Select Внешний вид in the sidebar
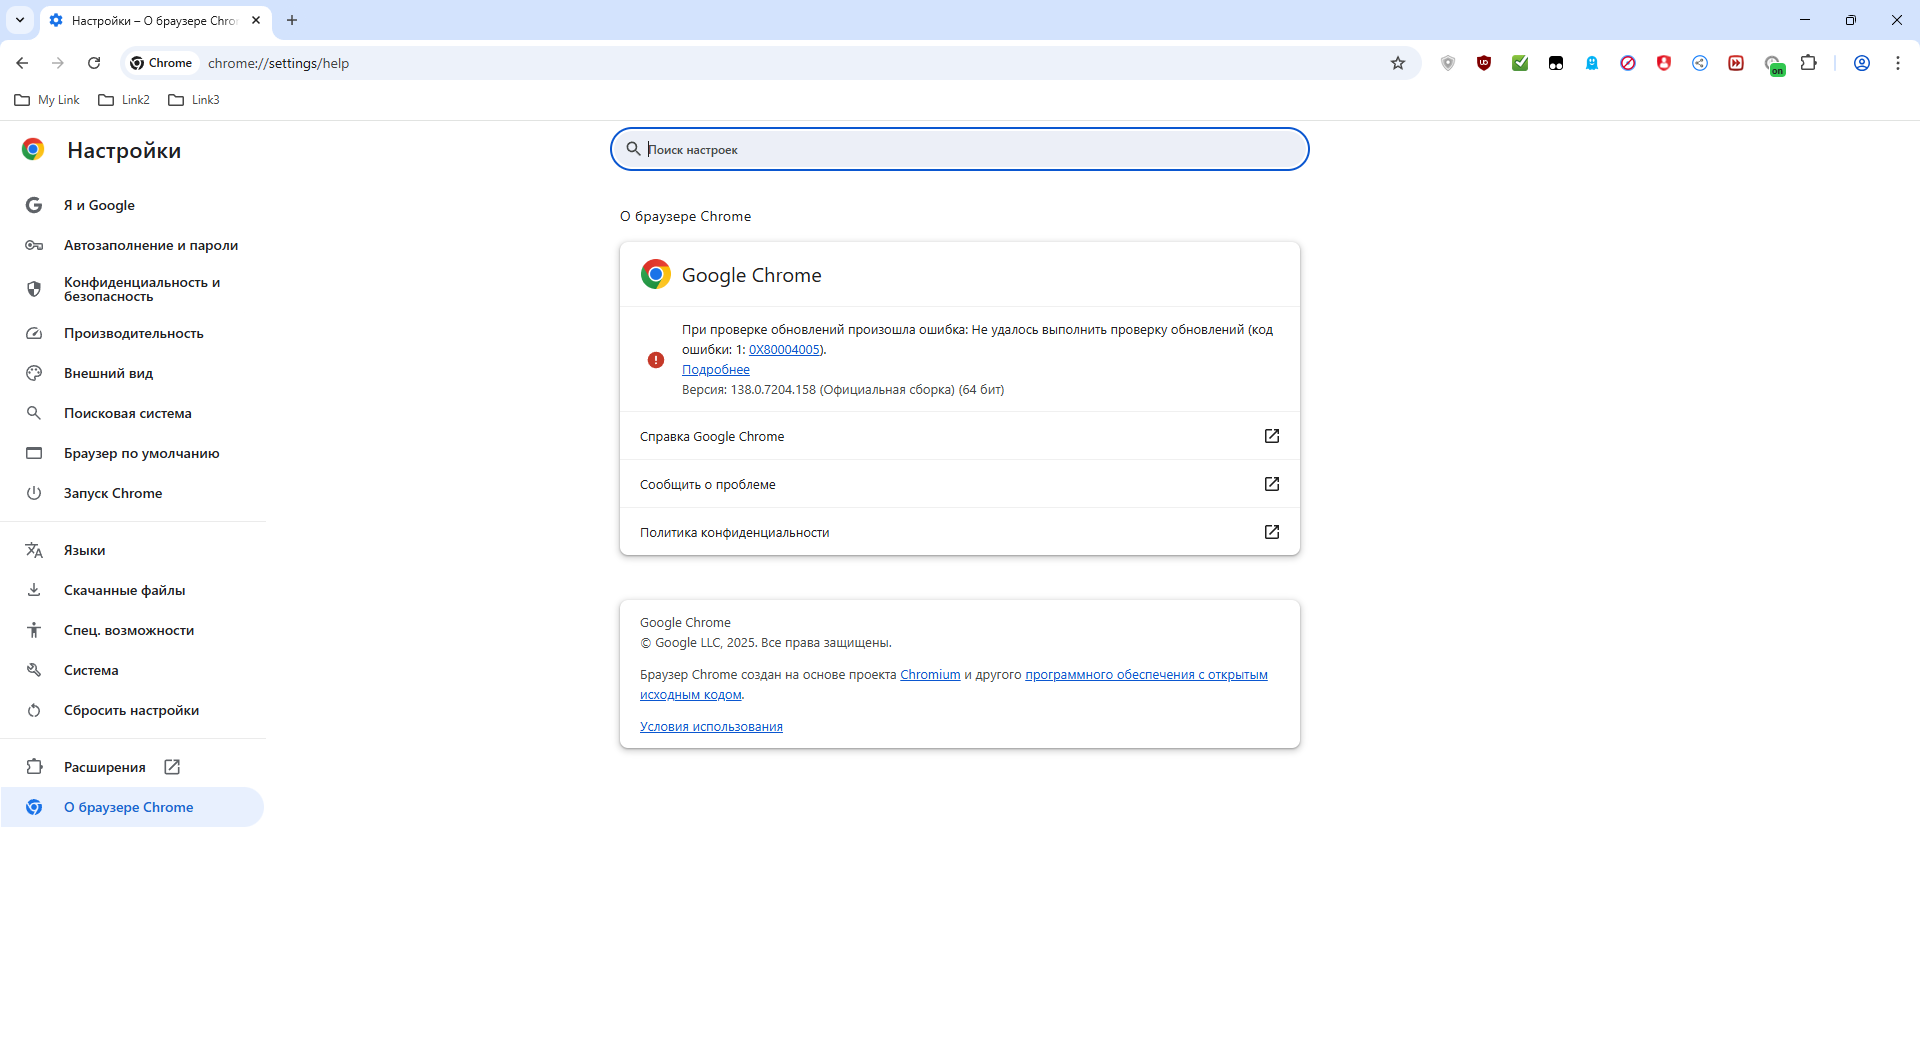The image size is (1920, 1040). pos(108,373)
